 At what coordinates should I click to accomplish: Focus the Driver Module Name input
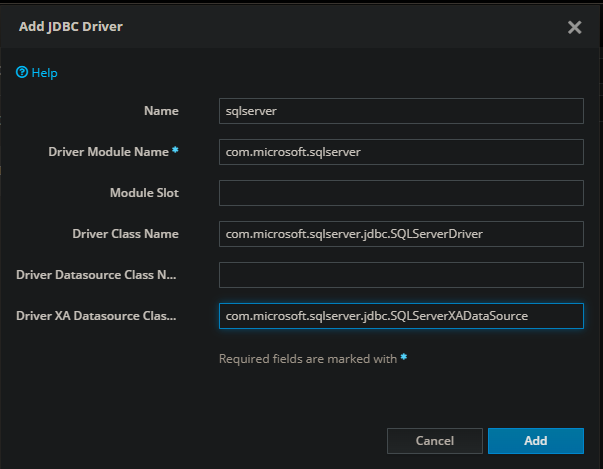click(400, 152)
